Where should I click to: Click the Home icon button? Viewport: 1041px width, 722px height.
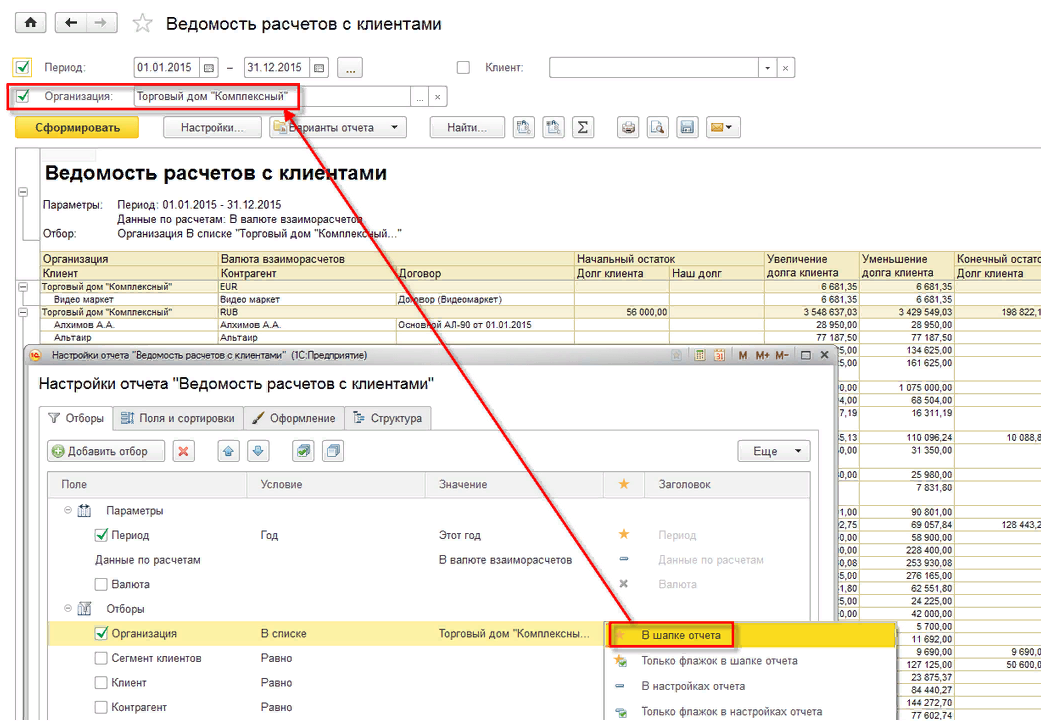click(30, 23)
